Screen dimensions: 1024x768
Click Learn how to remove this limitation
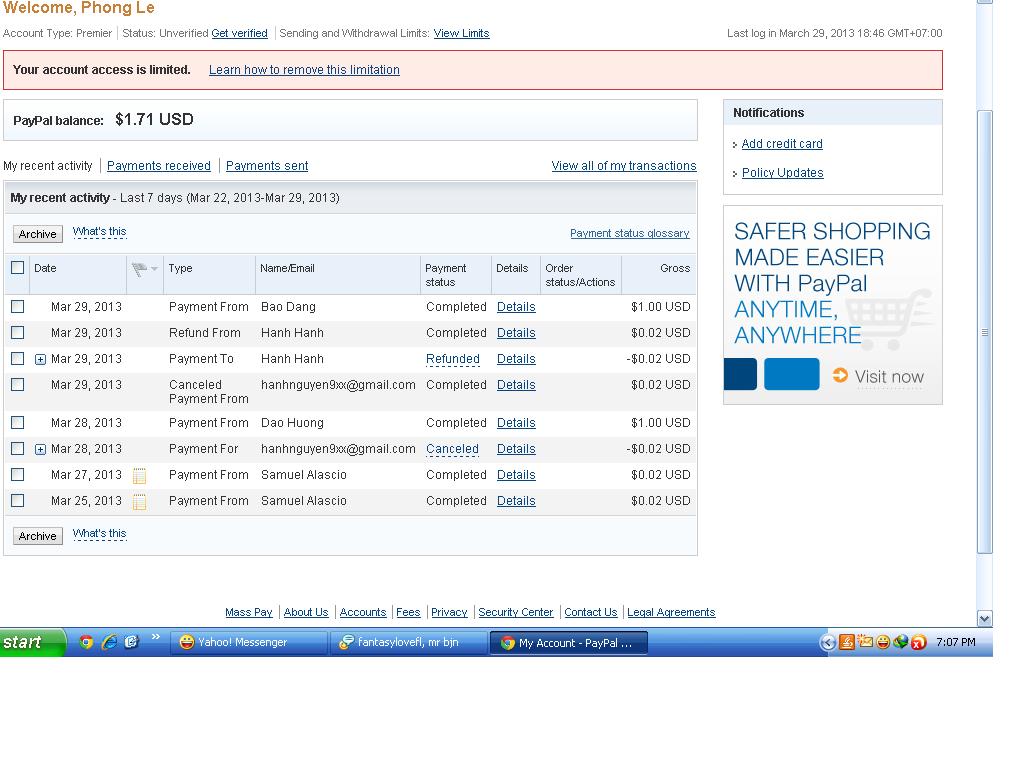click(x=304, y=70)
